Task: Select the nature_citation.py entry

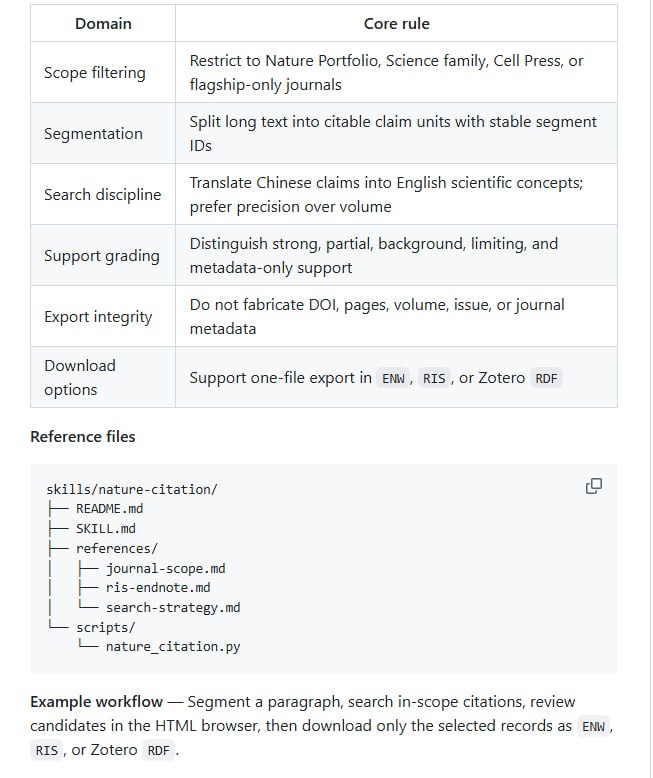Action: click(173, 647)
